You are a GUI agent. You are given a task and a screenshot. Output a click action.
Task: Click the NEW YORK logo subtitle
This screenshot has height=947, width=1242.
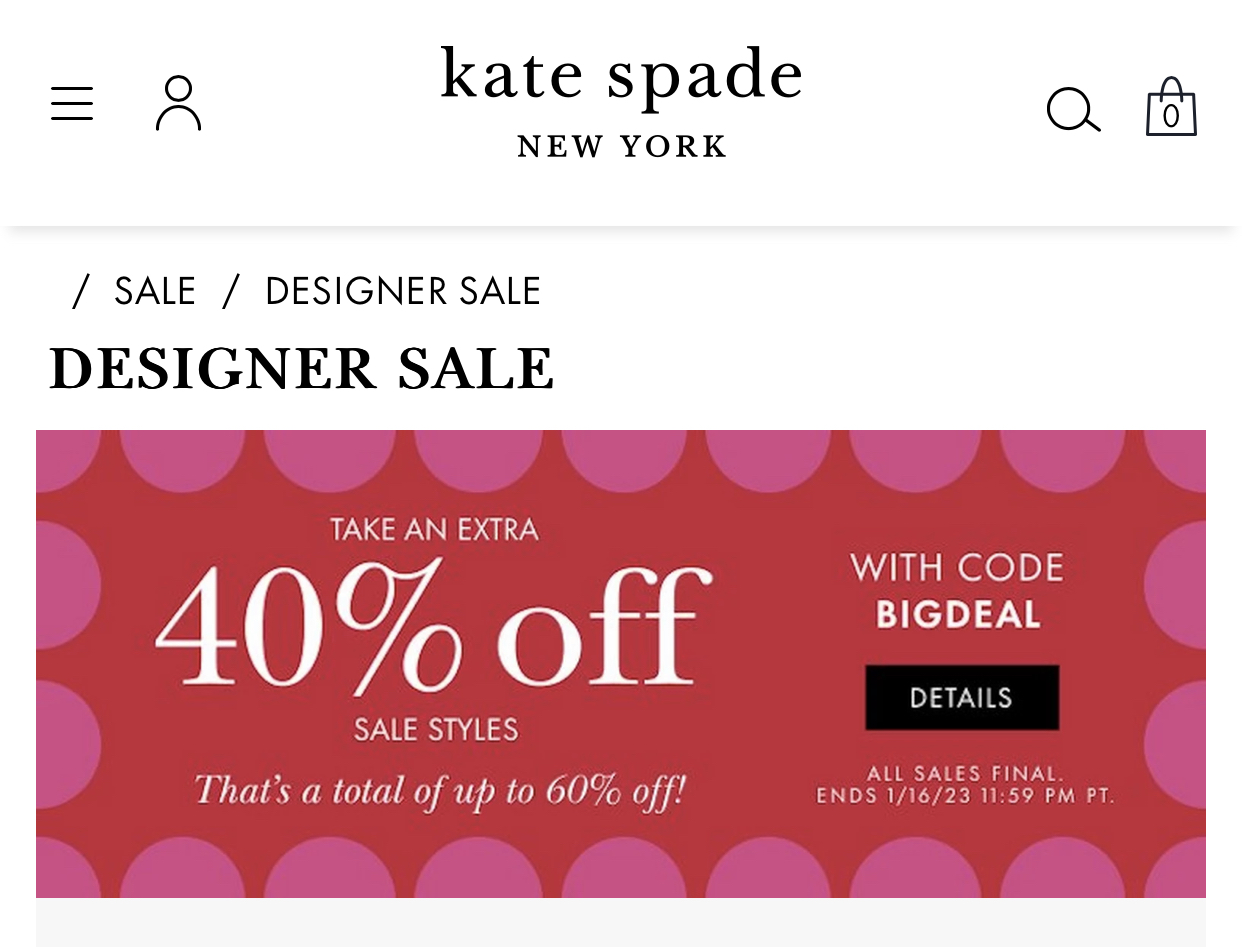(621, 147)
